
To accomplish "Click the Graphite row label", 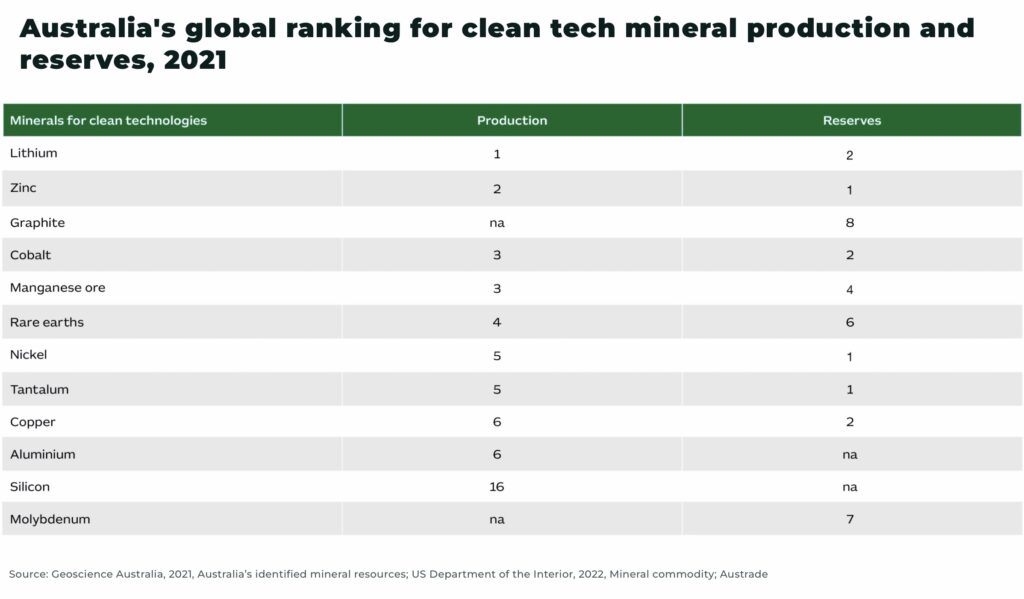I will click(37, 223).
